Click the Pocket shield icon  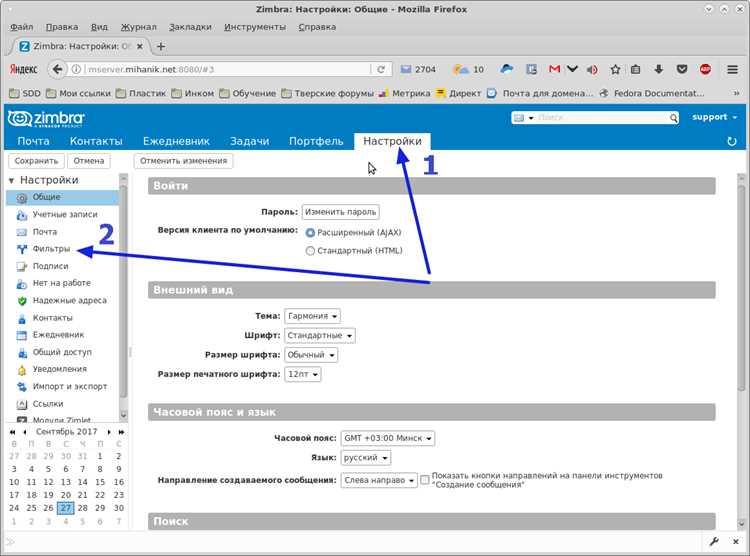click(682, 70)
